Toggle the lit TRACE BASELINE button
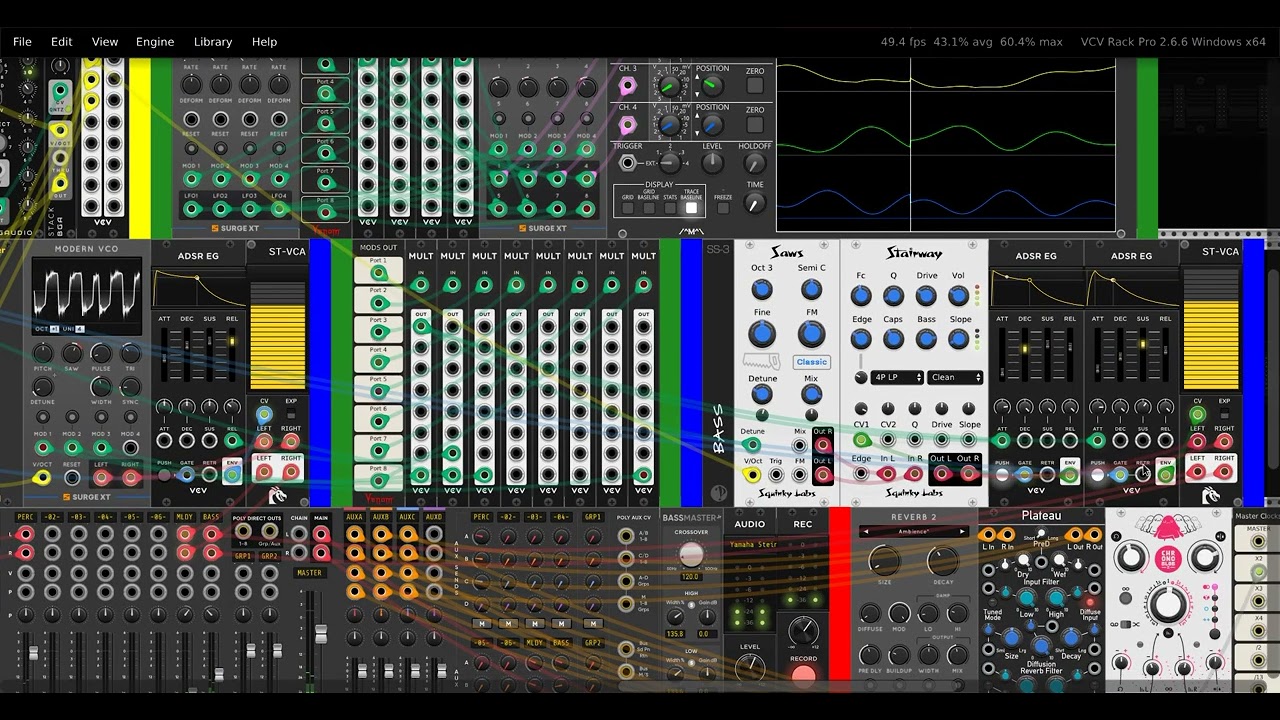 691,208
